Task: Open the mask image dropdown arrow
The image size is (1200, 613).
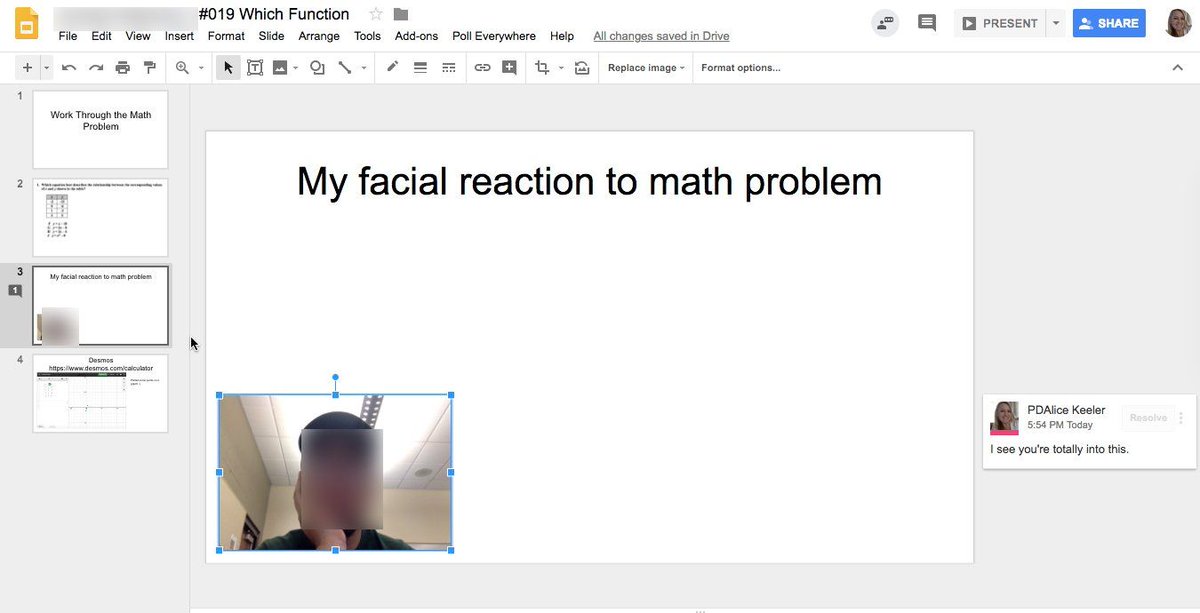Action: pos(561,68)
